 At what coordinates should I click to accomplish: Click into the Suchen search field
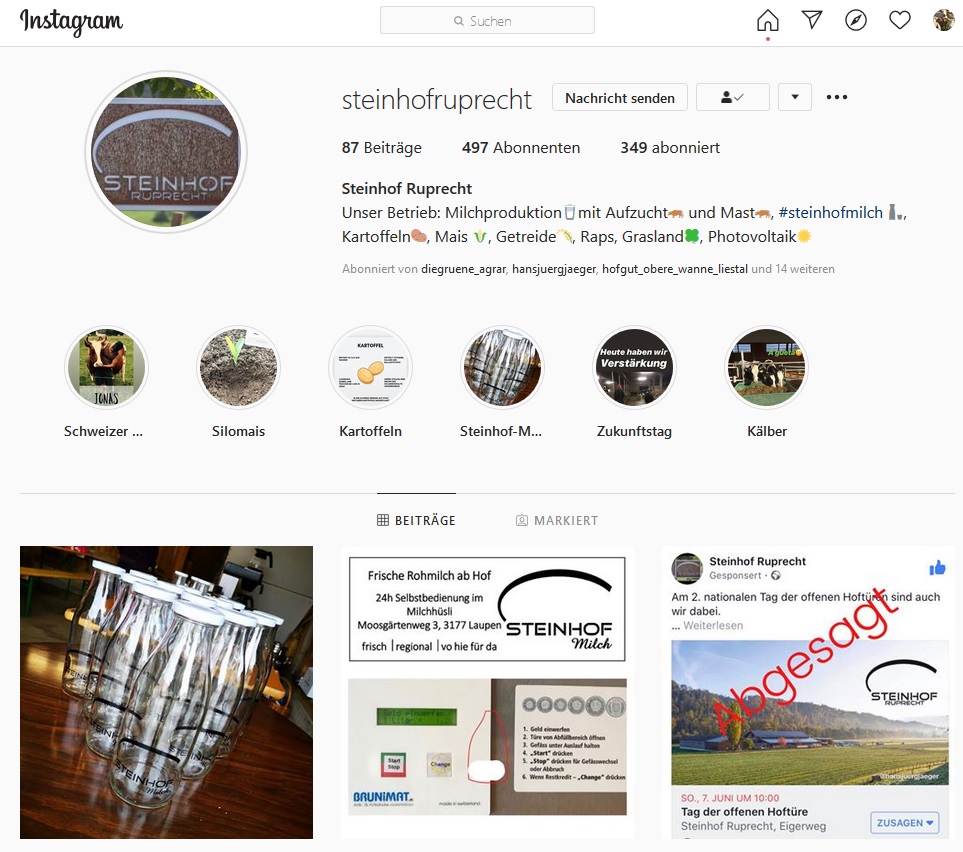487,20
